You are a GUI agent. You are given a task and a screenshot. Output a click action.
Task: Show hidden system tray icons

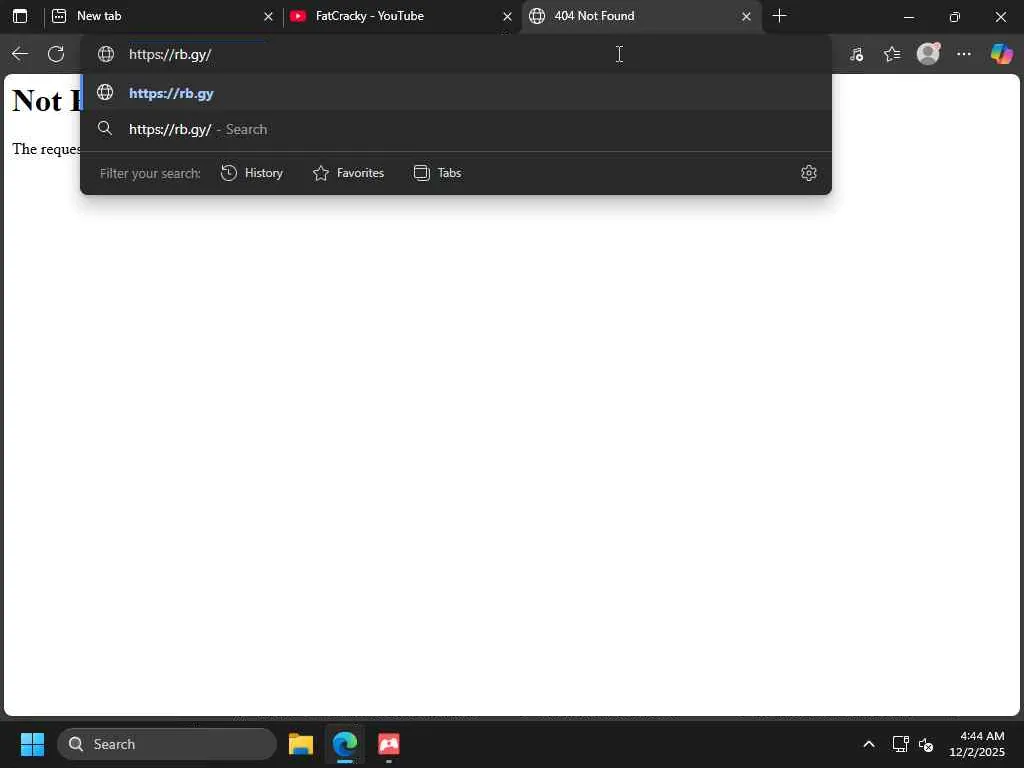[x=869, y=744]
